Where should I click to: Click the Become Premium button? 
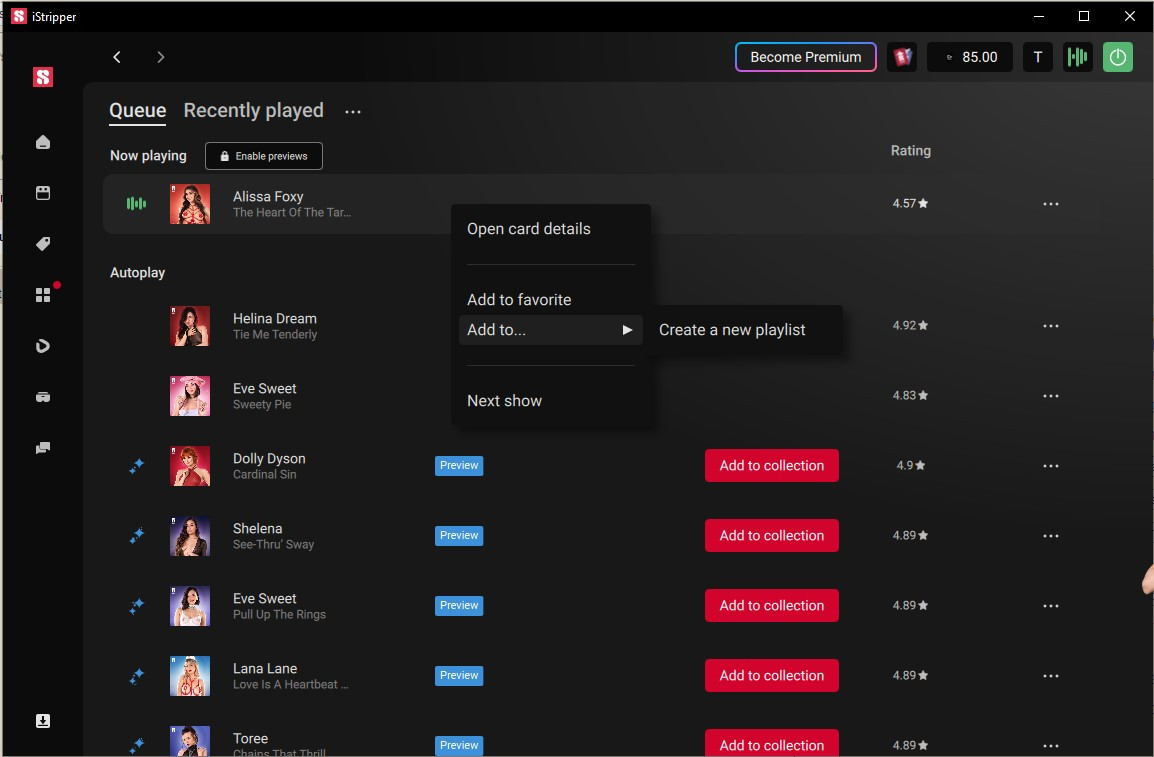click(805, 57)
